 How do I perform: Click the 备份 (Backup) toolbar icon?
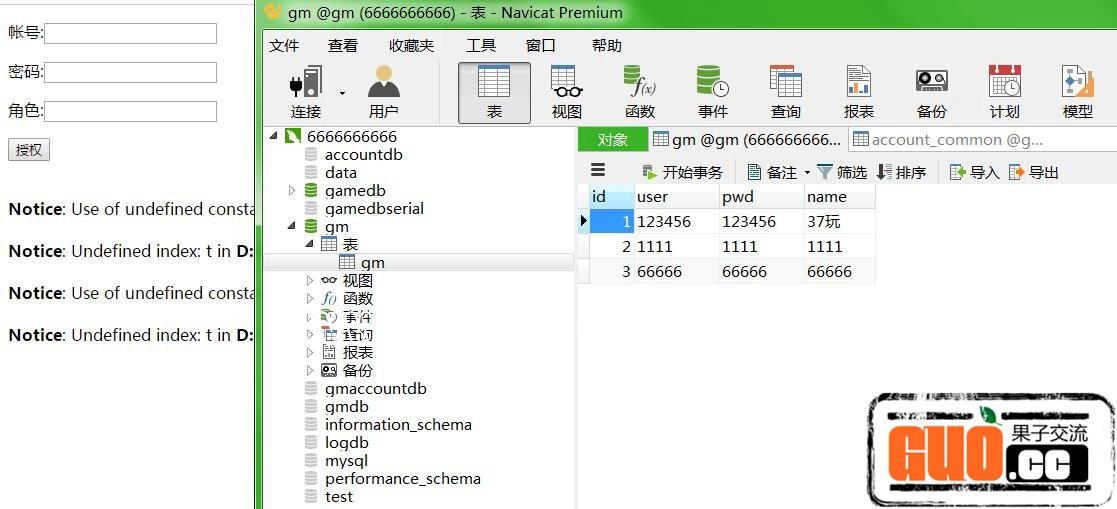(x=931, y=92)
